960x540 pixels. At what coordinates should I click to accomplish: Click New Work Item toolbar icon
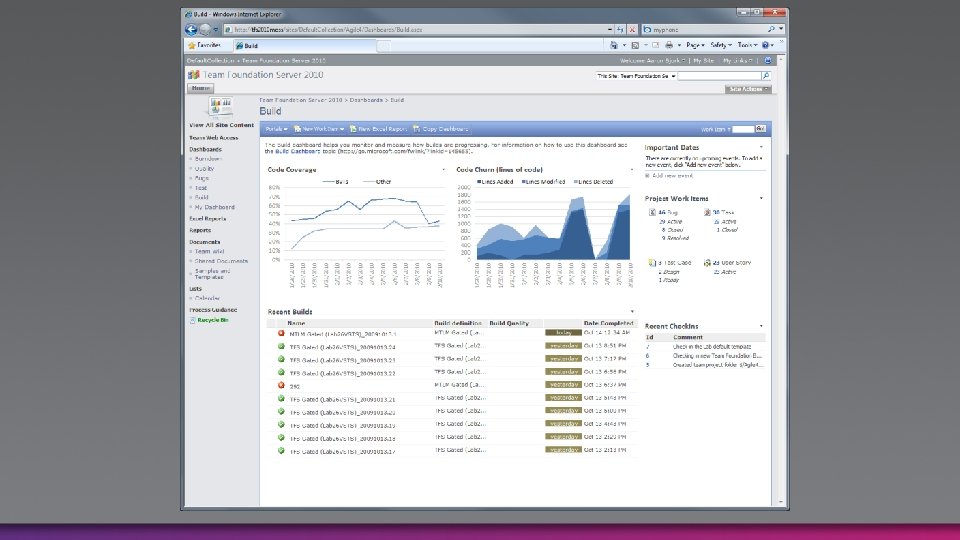click(298, 129)
